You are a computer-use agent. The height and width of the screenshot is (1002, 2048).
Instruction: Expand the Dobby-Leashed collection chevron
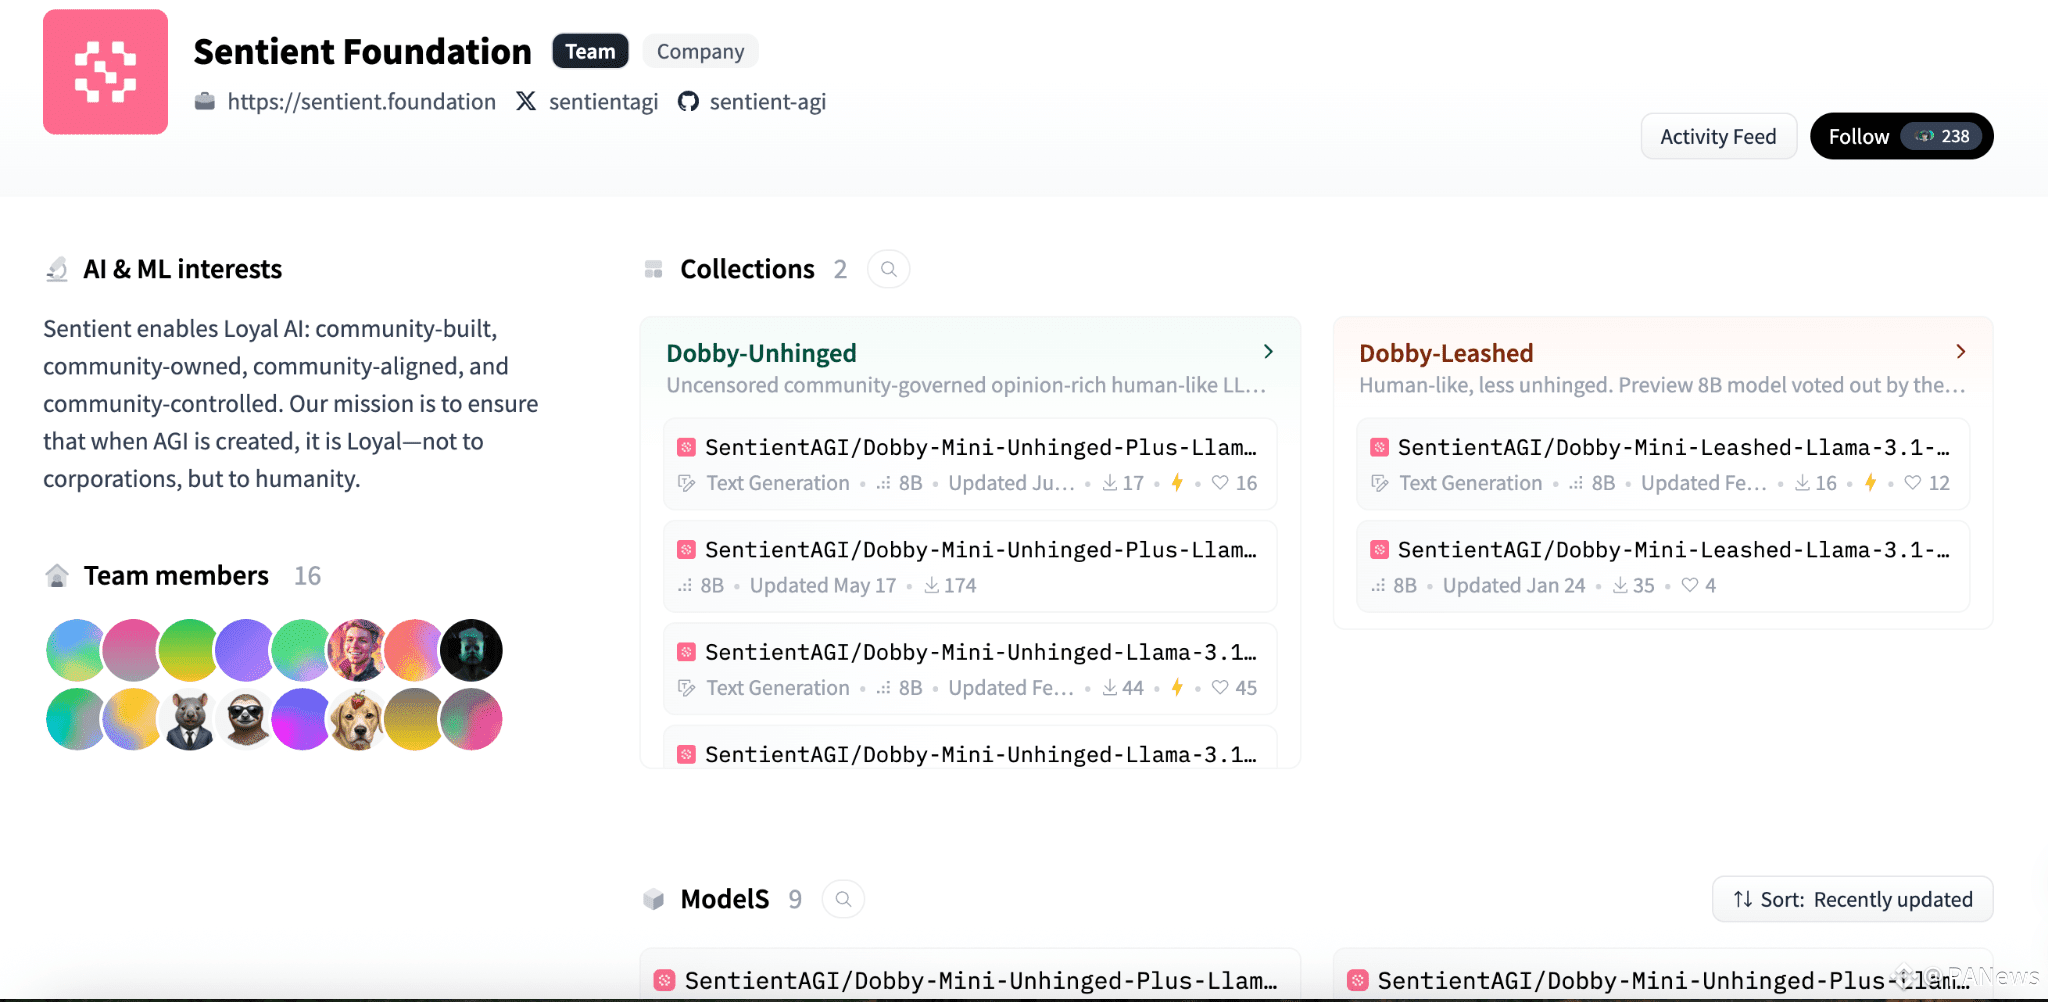[x=1960, y=352]
